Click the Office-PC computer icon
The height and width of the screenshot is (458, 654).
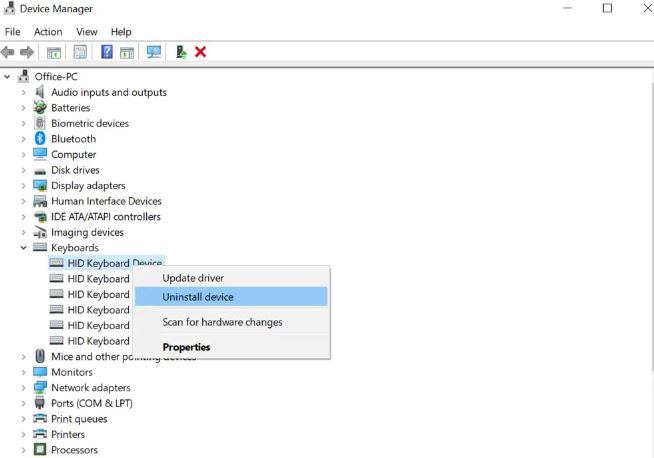[23, 76]
